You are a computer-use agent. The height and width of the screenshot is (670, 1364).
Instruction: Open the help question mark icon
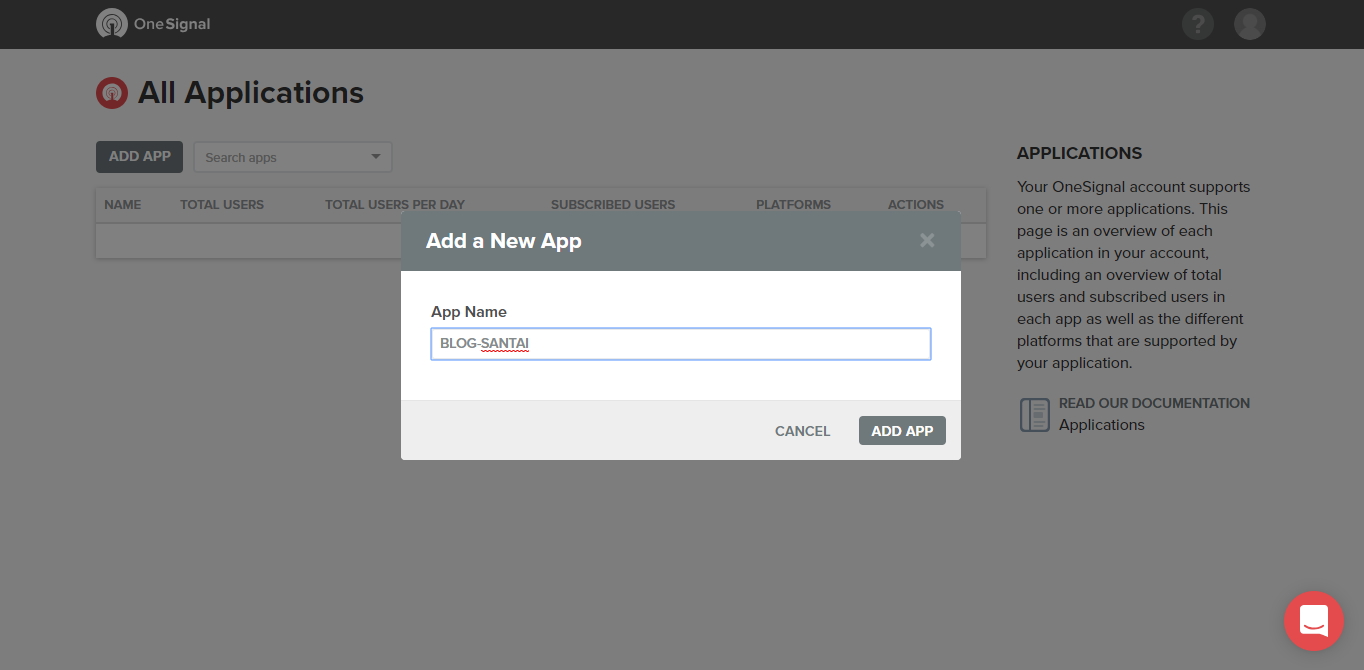1198,23
